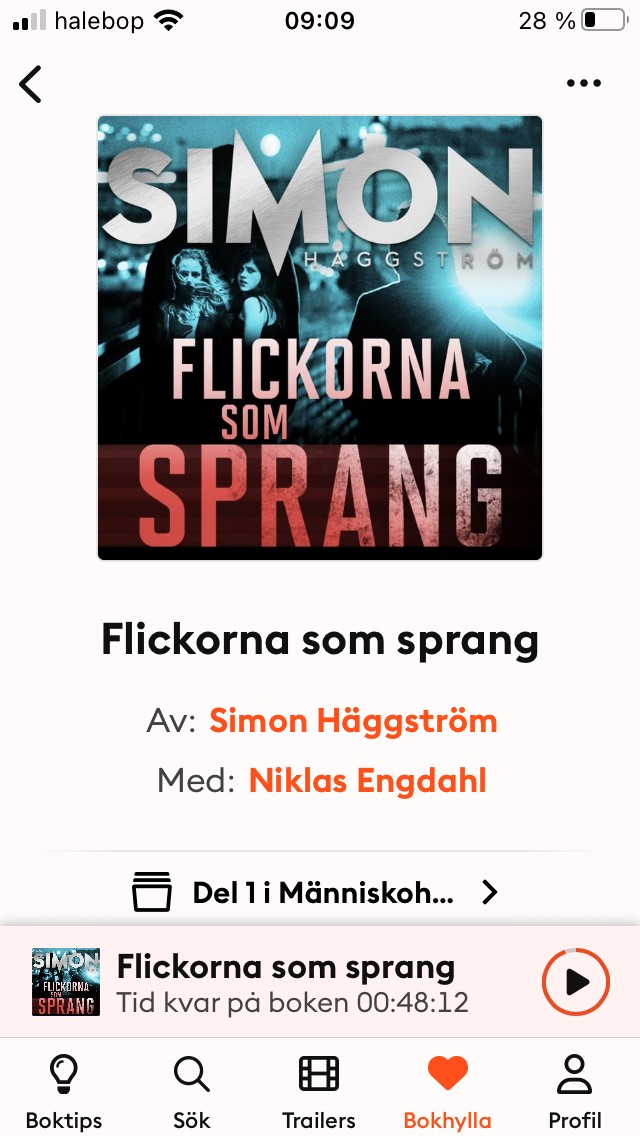Play Flickorna som sprang in mini player
The image size is (640, 1136).
pyautogui.click(x=576, y=982)
